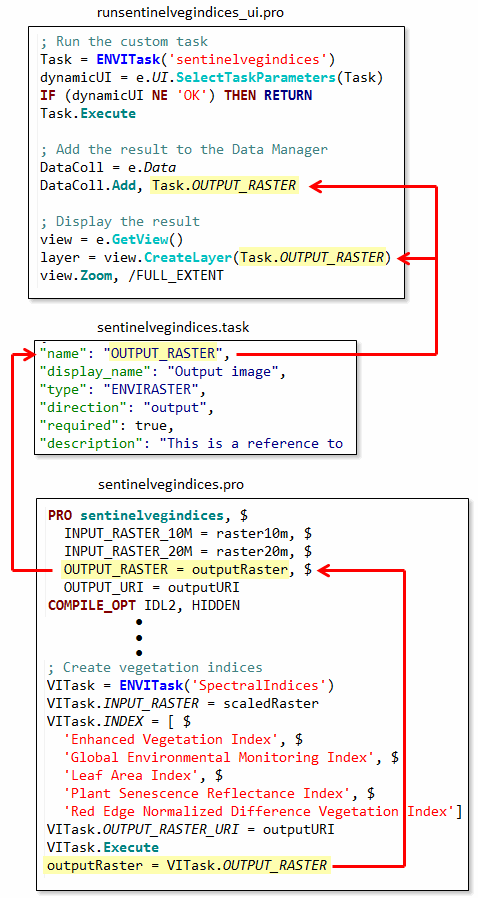Screen dimensions: 478x898
Task: Click the COMPILE_OPT IDL2, HIDDEN line
Action: 144,605
